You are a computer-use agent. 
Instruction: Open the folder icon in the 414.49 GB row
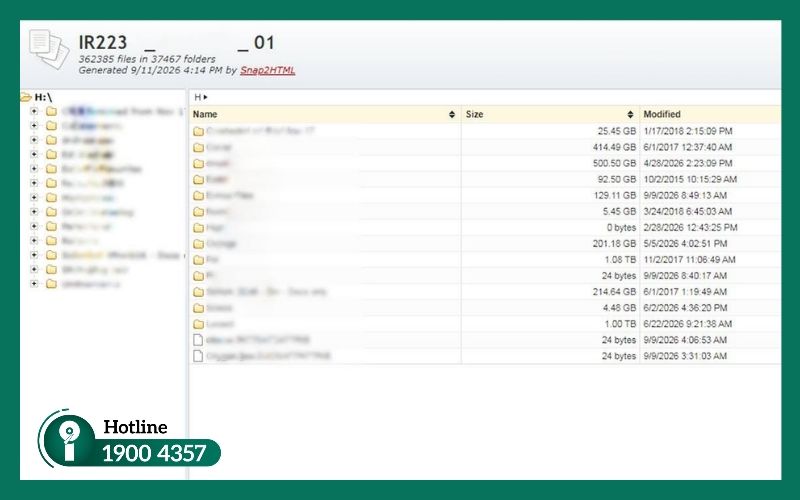pos(198,147)
